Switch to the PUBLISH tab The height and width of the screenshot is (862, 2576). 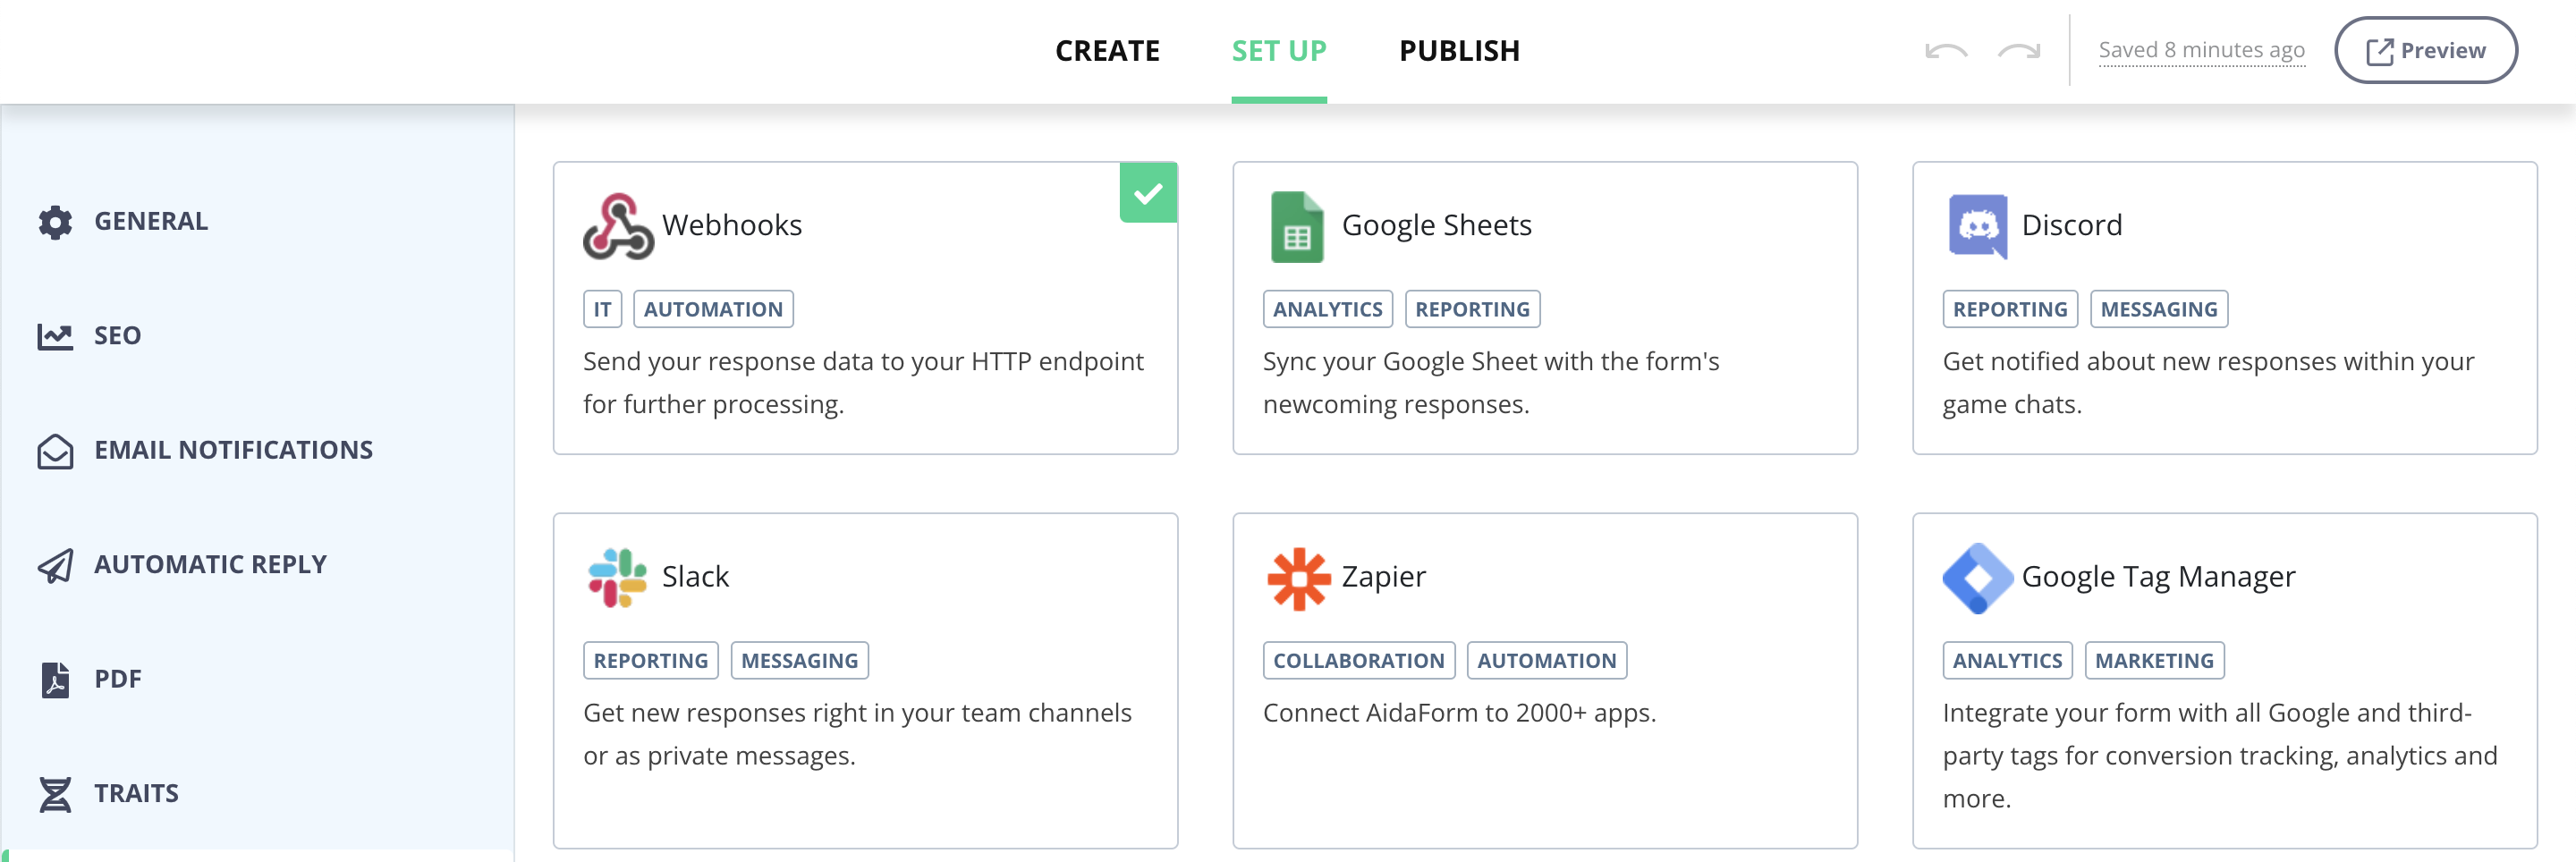click(x=1459, y=51)
